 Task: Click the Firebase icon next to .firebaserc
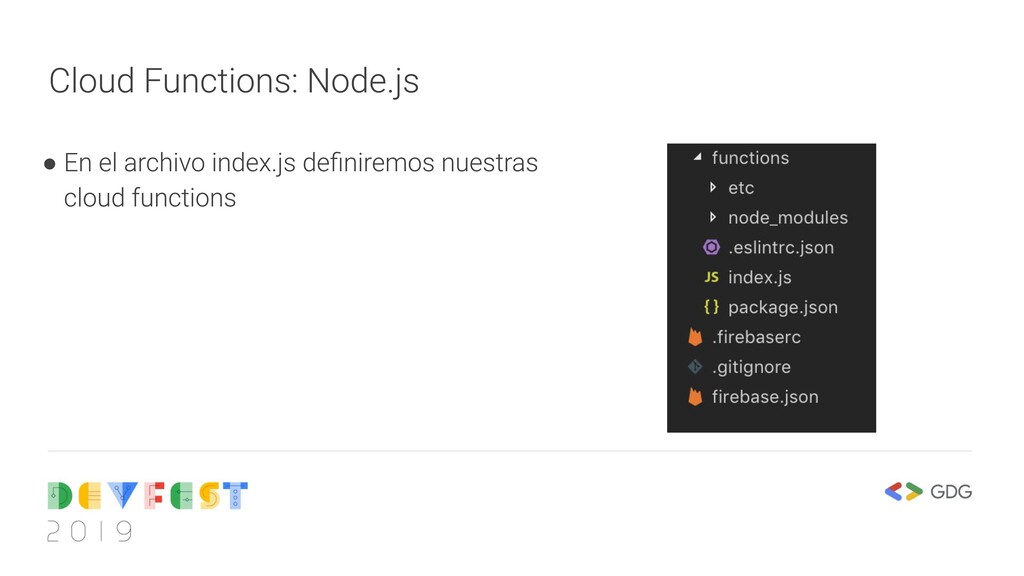(x=695, y=337)
